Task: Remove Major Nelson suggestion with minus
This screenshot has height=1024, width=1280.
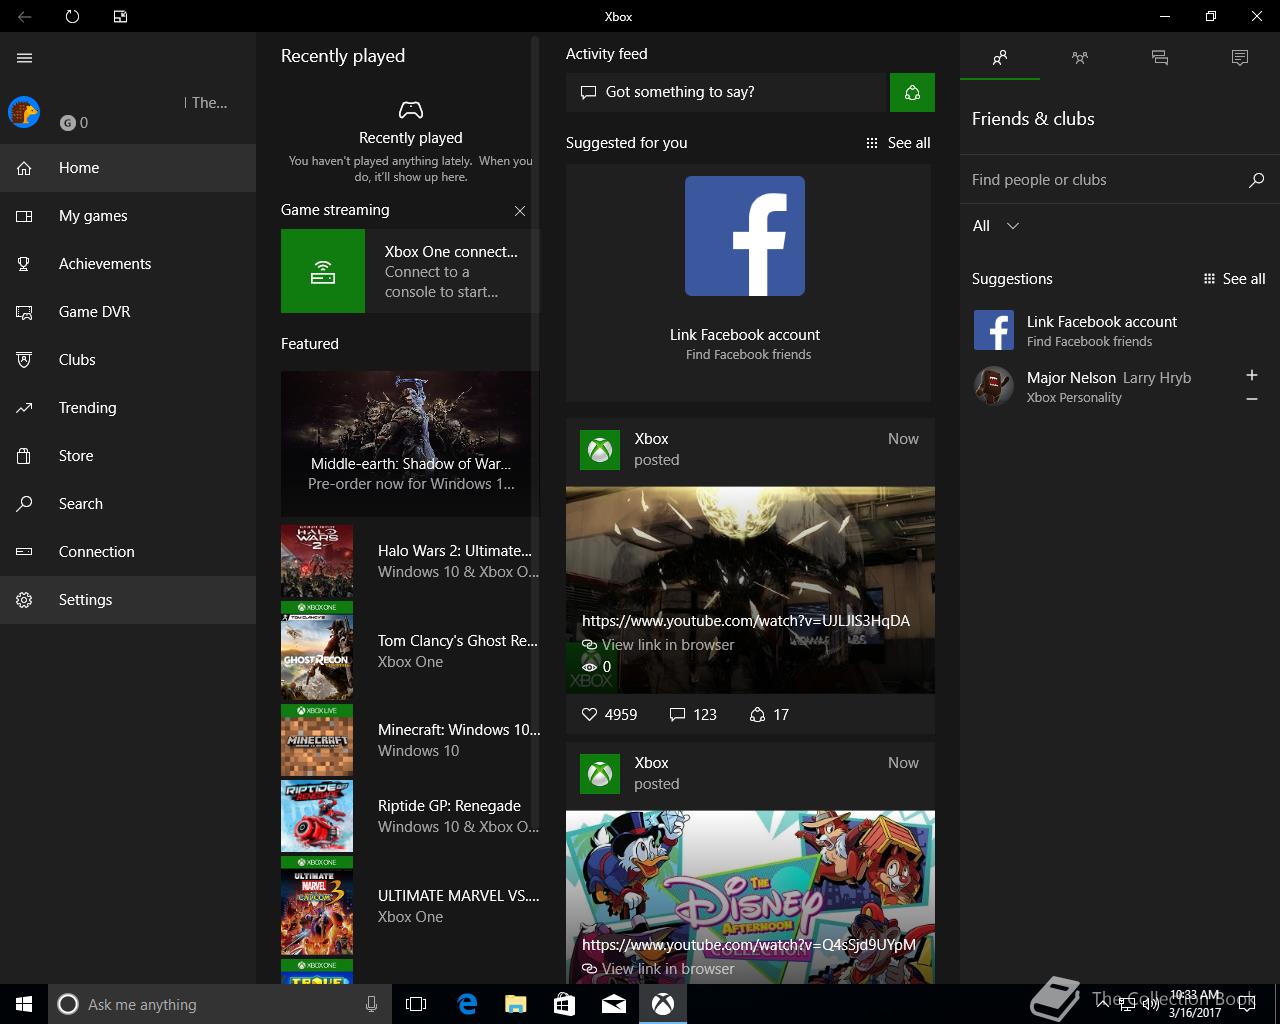Action: 1251,399
